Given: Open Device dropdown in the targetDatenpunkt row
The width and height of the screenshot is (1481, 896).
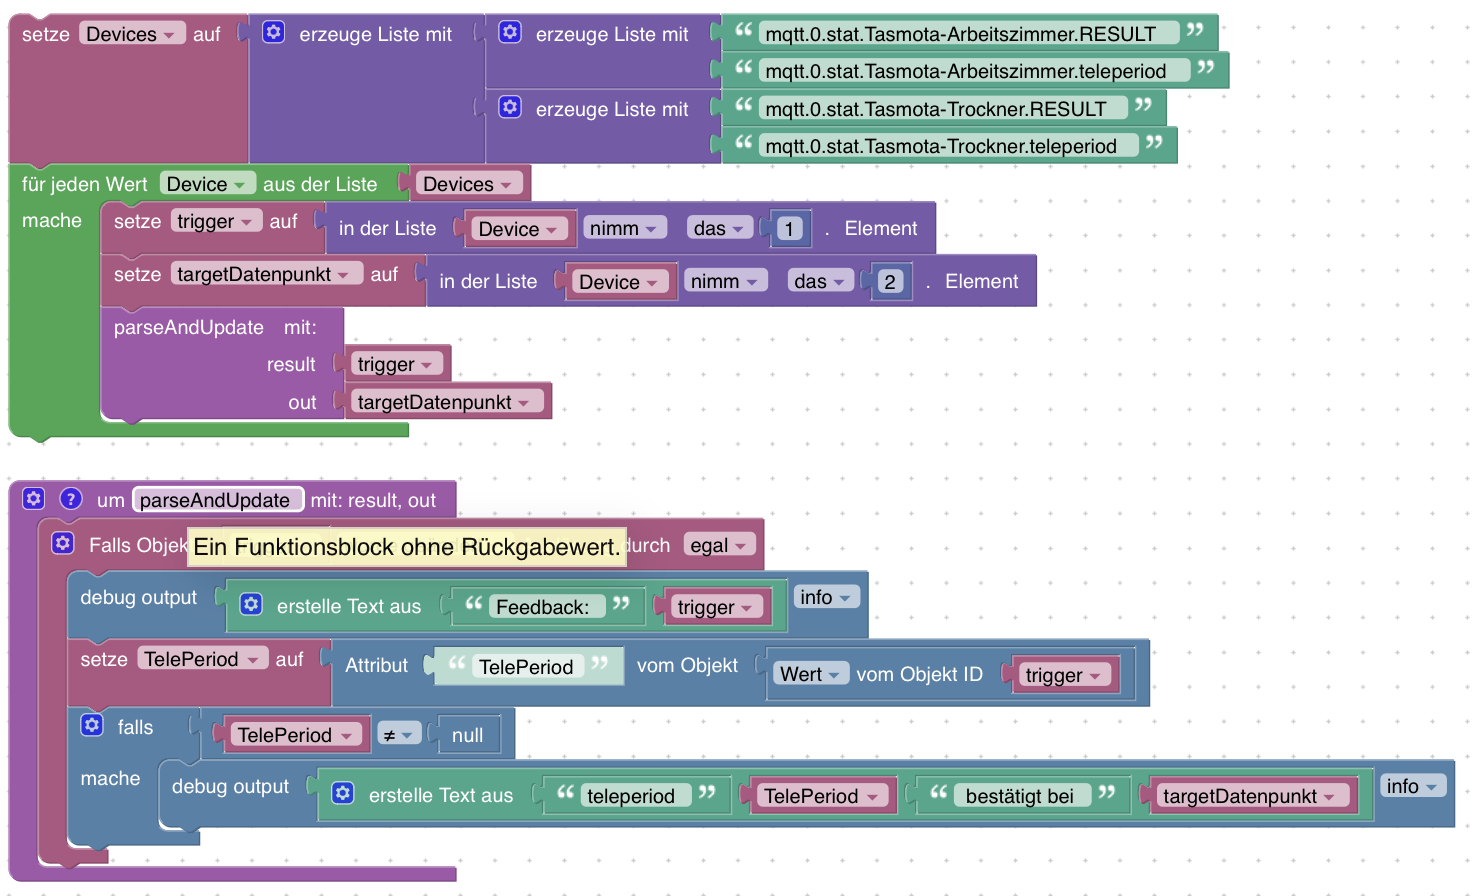Looking at the screenshot, I should click(x=619, y=282).
